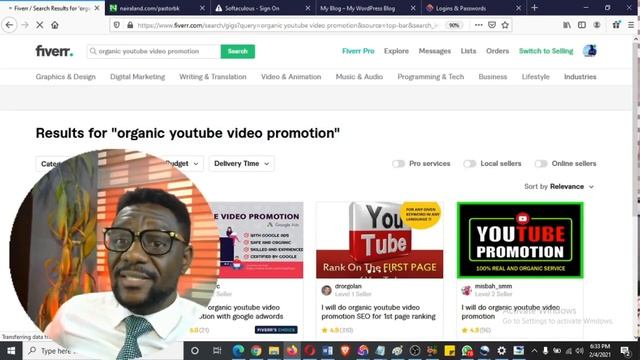Open the Sort by Relevance dropdown

[x=559, y=187]
